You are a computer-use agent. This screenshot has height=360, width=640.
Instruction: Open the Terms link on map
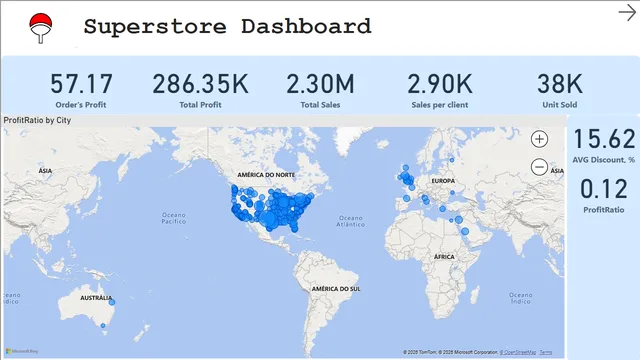(x=546, y=352)
